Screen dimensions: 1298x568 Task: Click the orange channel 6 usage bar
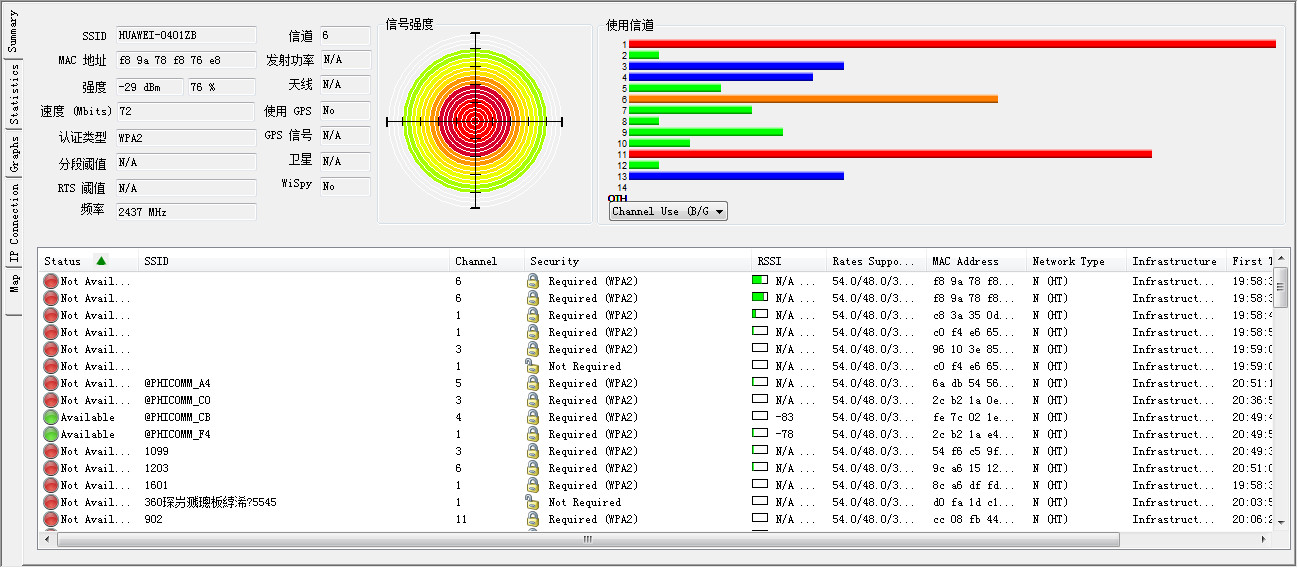click(812, 99)
